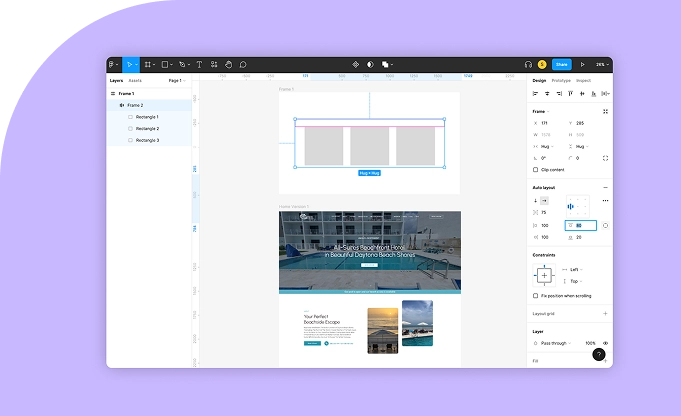Click the help question mark button
681x416 pixels.
click(598, 354)
